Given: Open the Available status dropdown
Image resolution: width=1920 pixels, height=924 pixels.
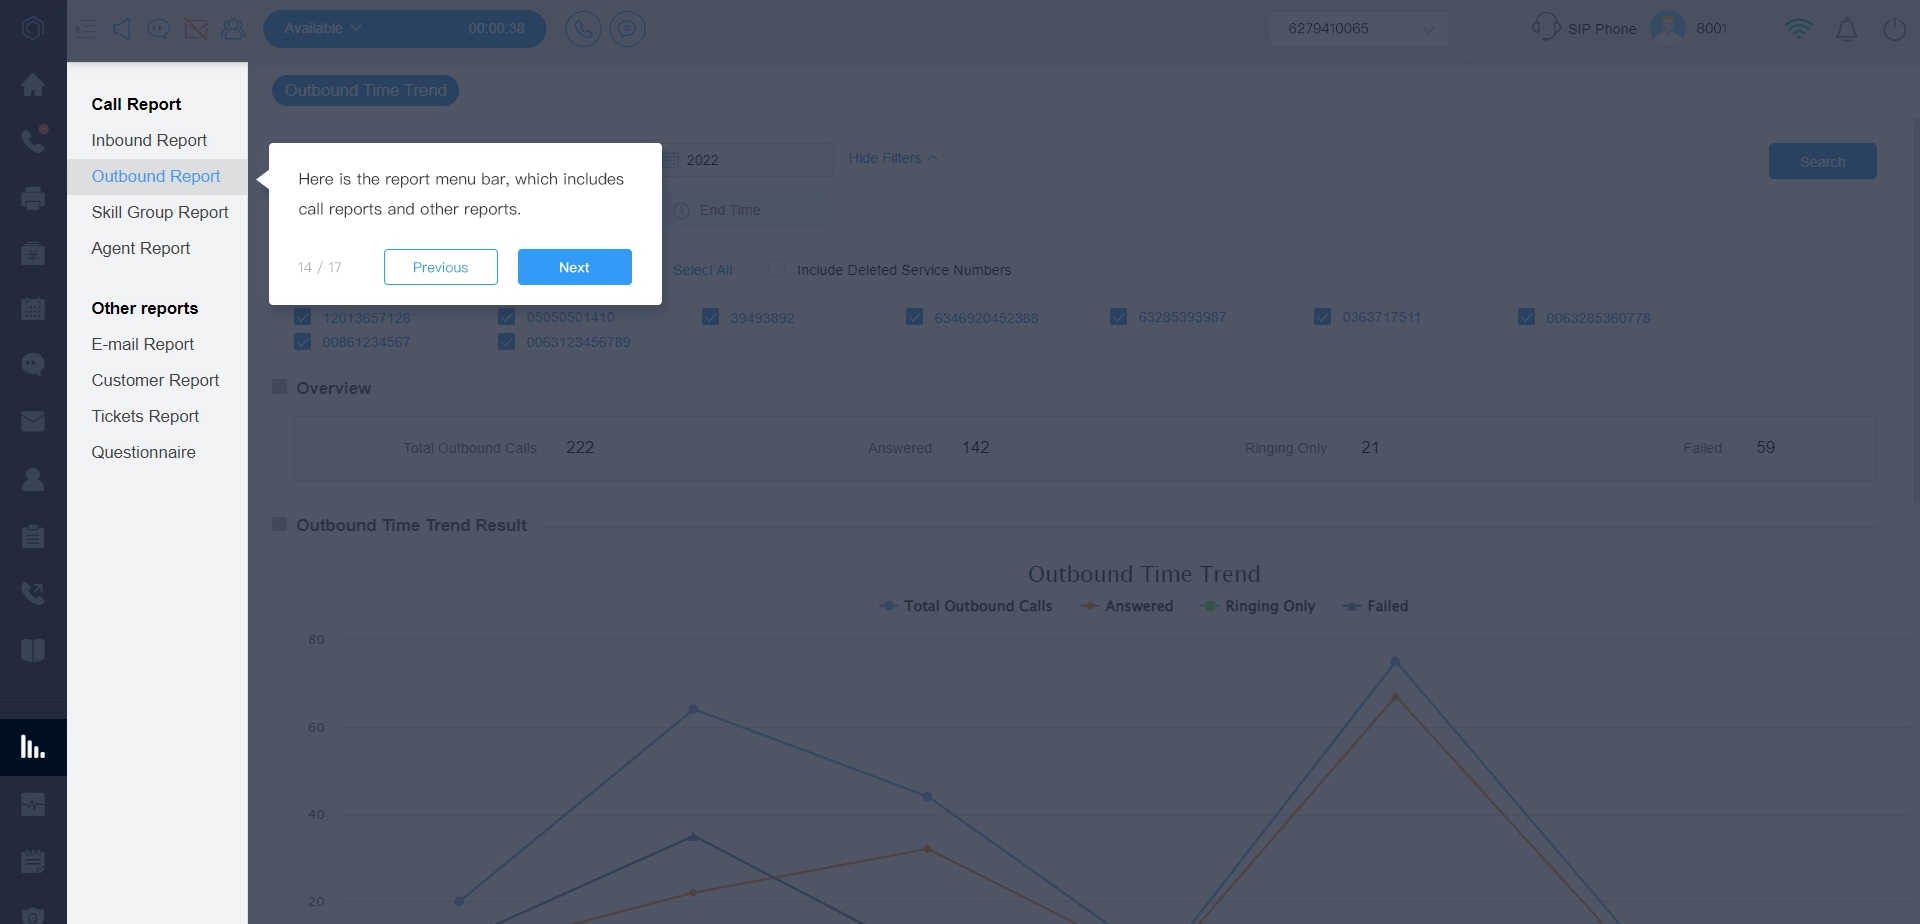Looking at the screenshot, I should click(x=322, y=29).
